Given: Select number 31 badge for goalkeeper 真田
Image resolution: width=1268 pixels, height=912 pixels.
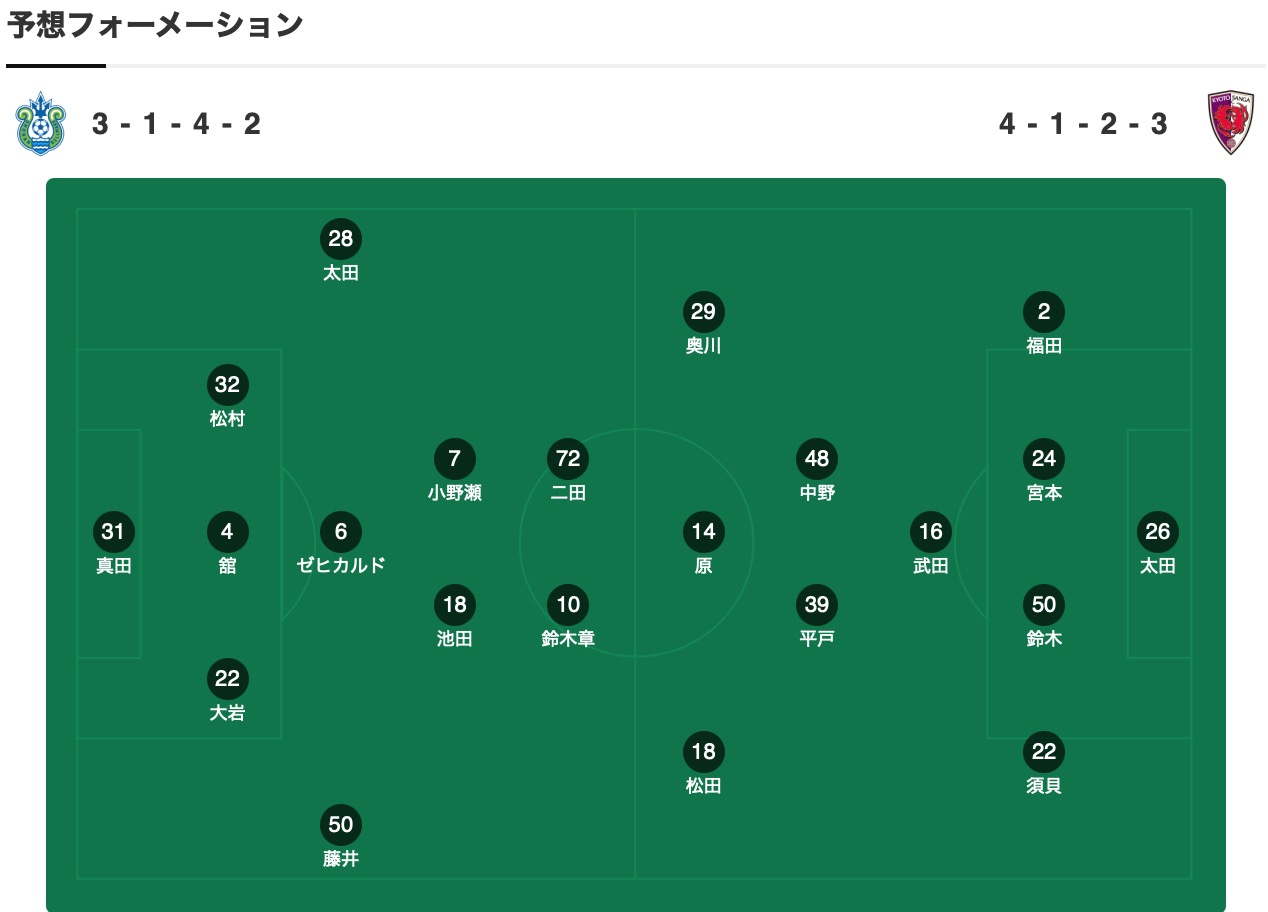Looking at the screenshot, I should point(114,532).
